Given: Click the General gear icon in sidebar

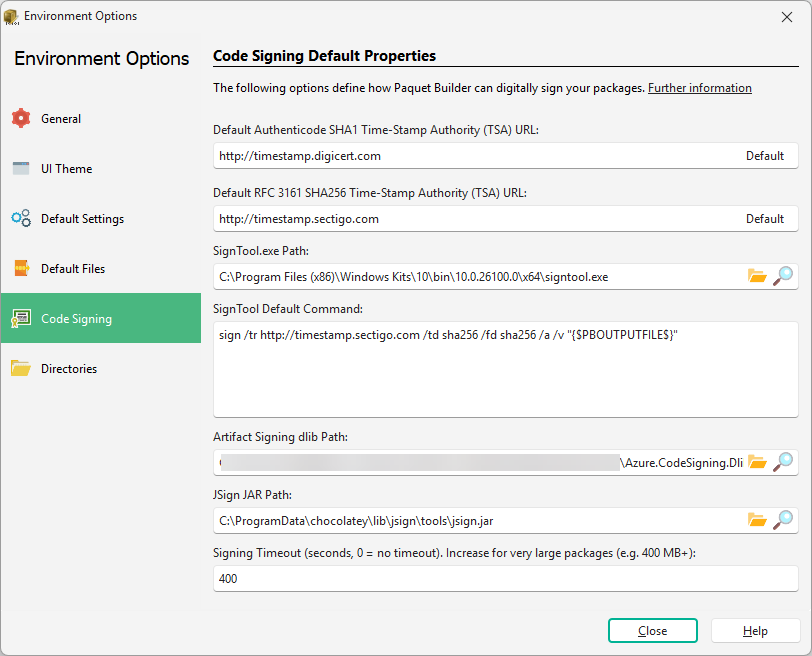Looking at the screenshot, I should pyautogui.click(x=21, y=119).
